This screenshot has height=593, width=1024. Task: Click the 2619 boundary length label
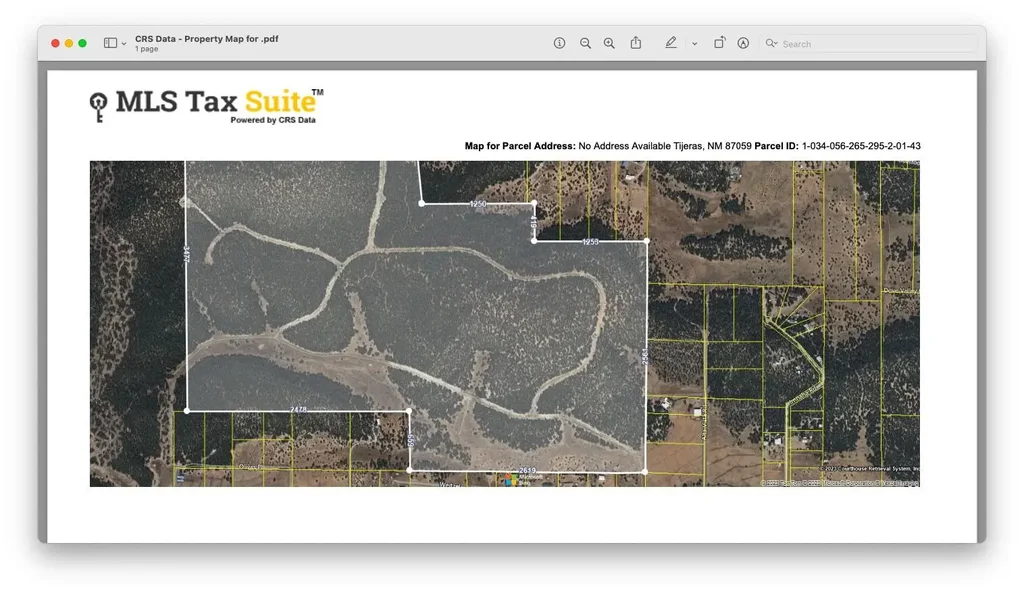pos(527,470)
